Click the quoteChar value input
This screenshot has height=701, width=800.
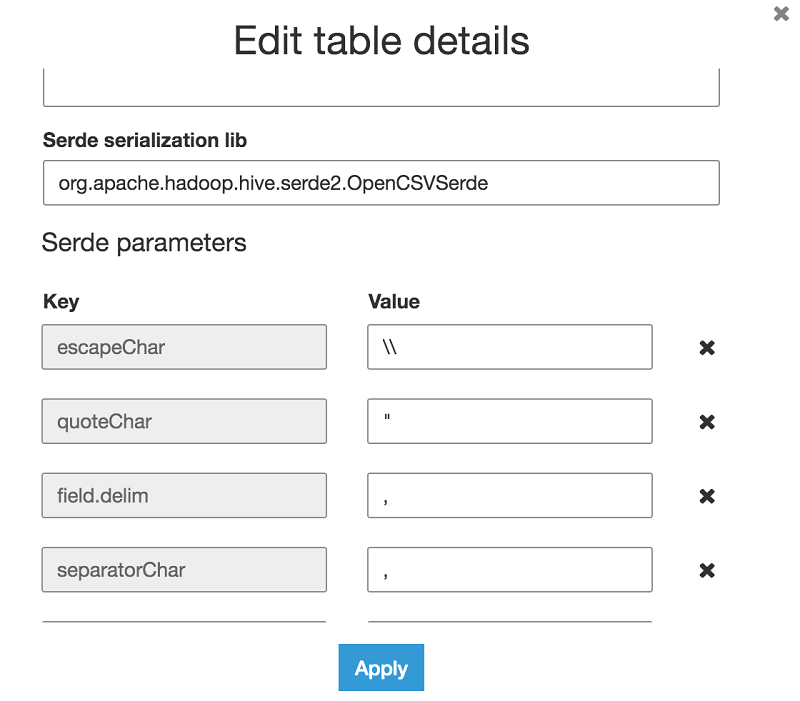510,421
